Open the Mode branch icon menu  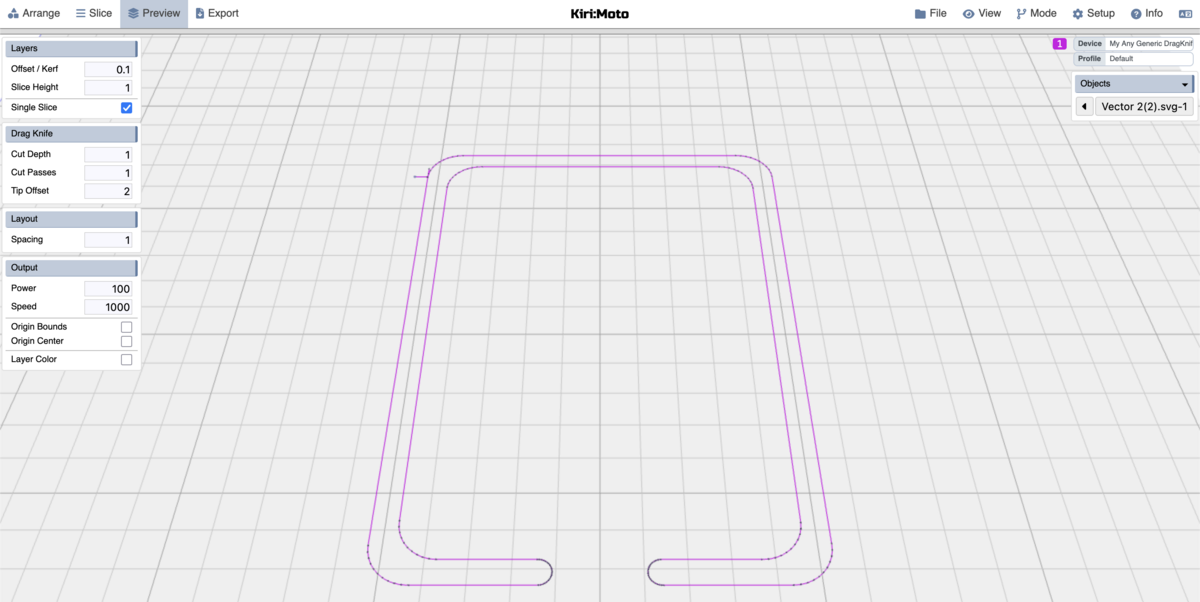click(x=1021, y=14)
